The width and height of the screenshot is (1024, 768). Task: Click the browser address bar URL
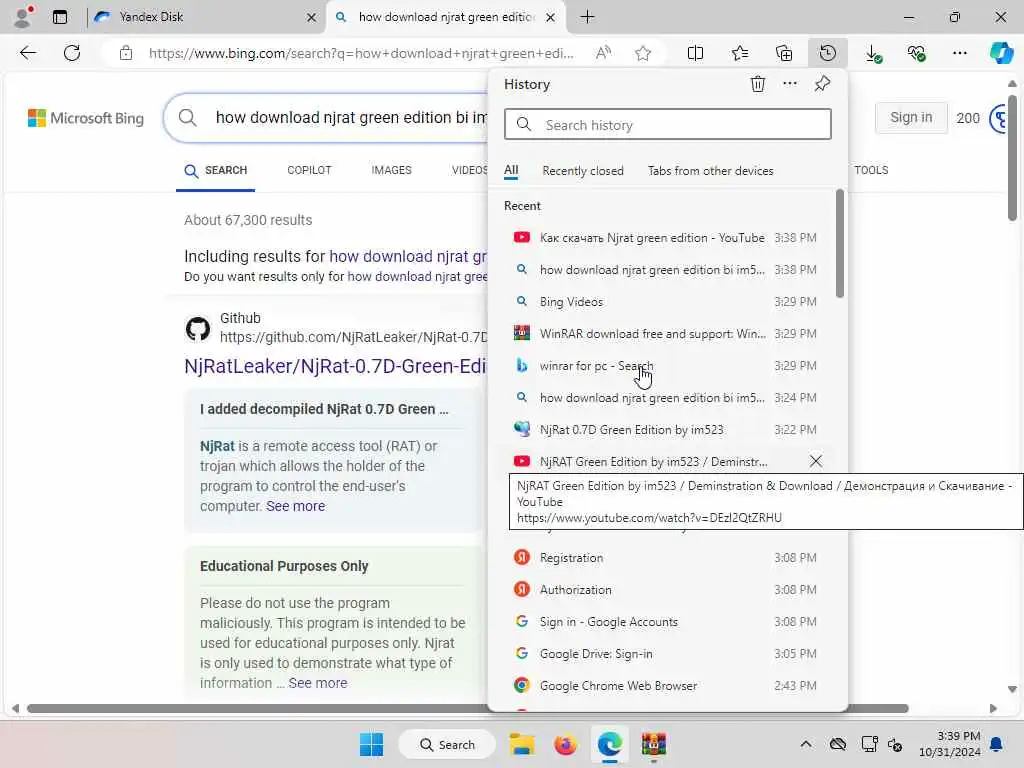pos(361,53)
